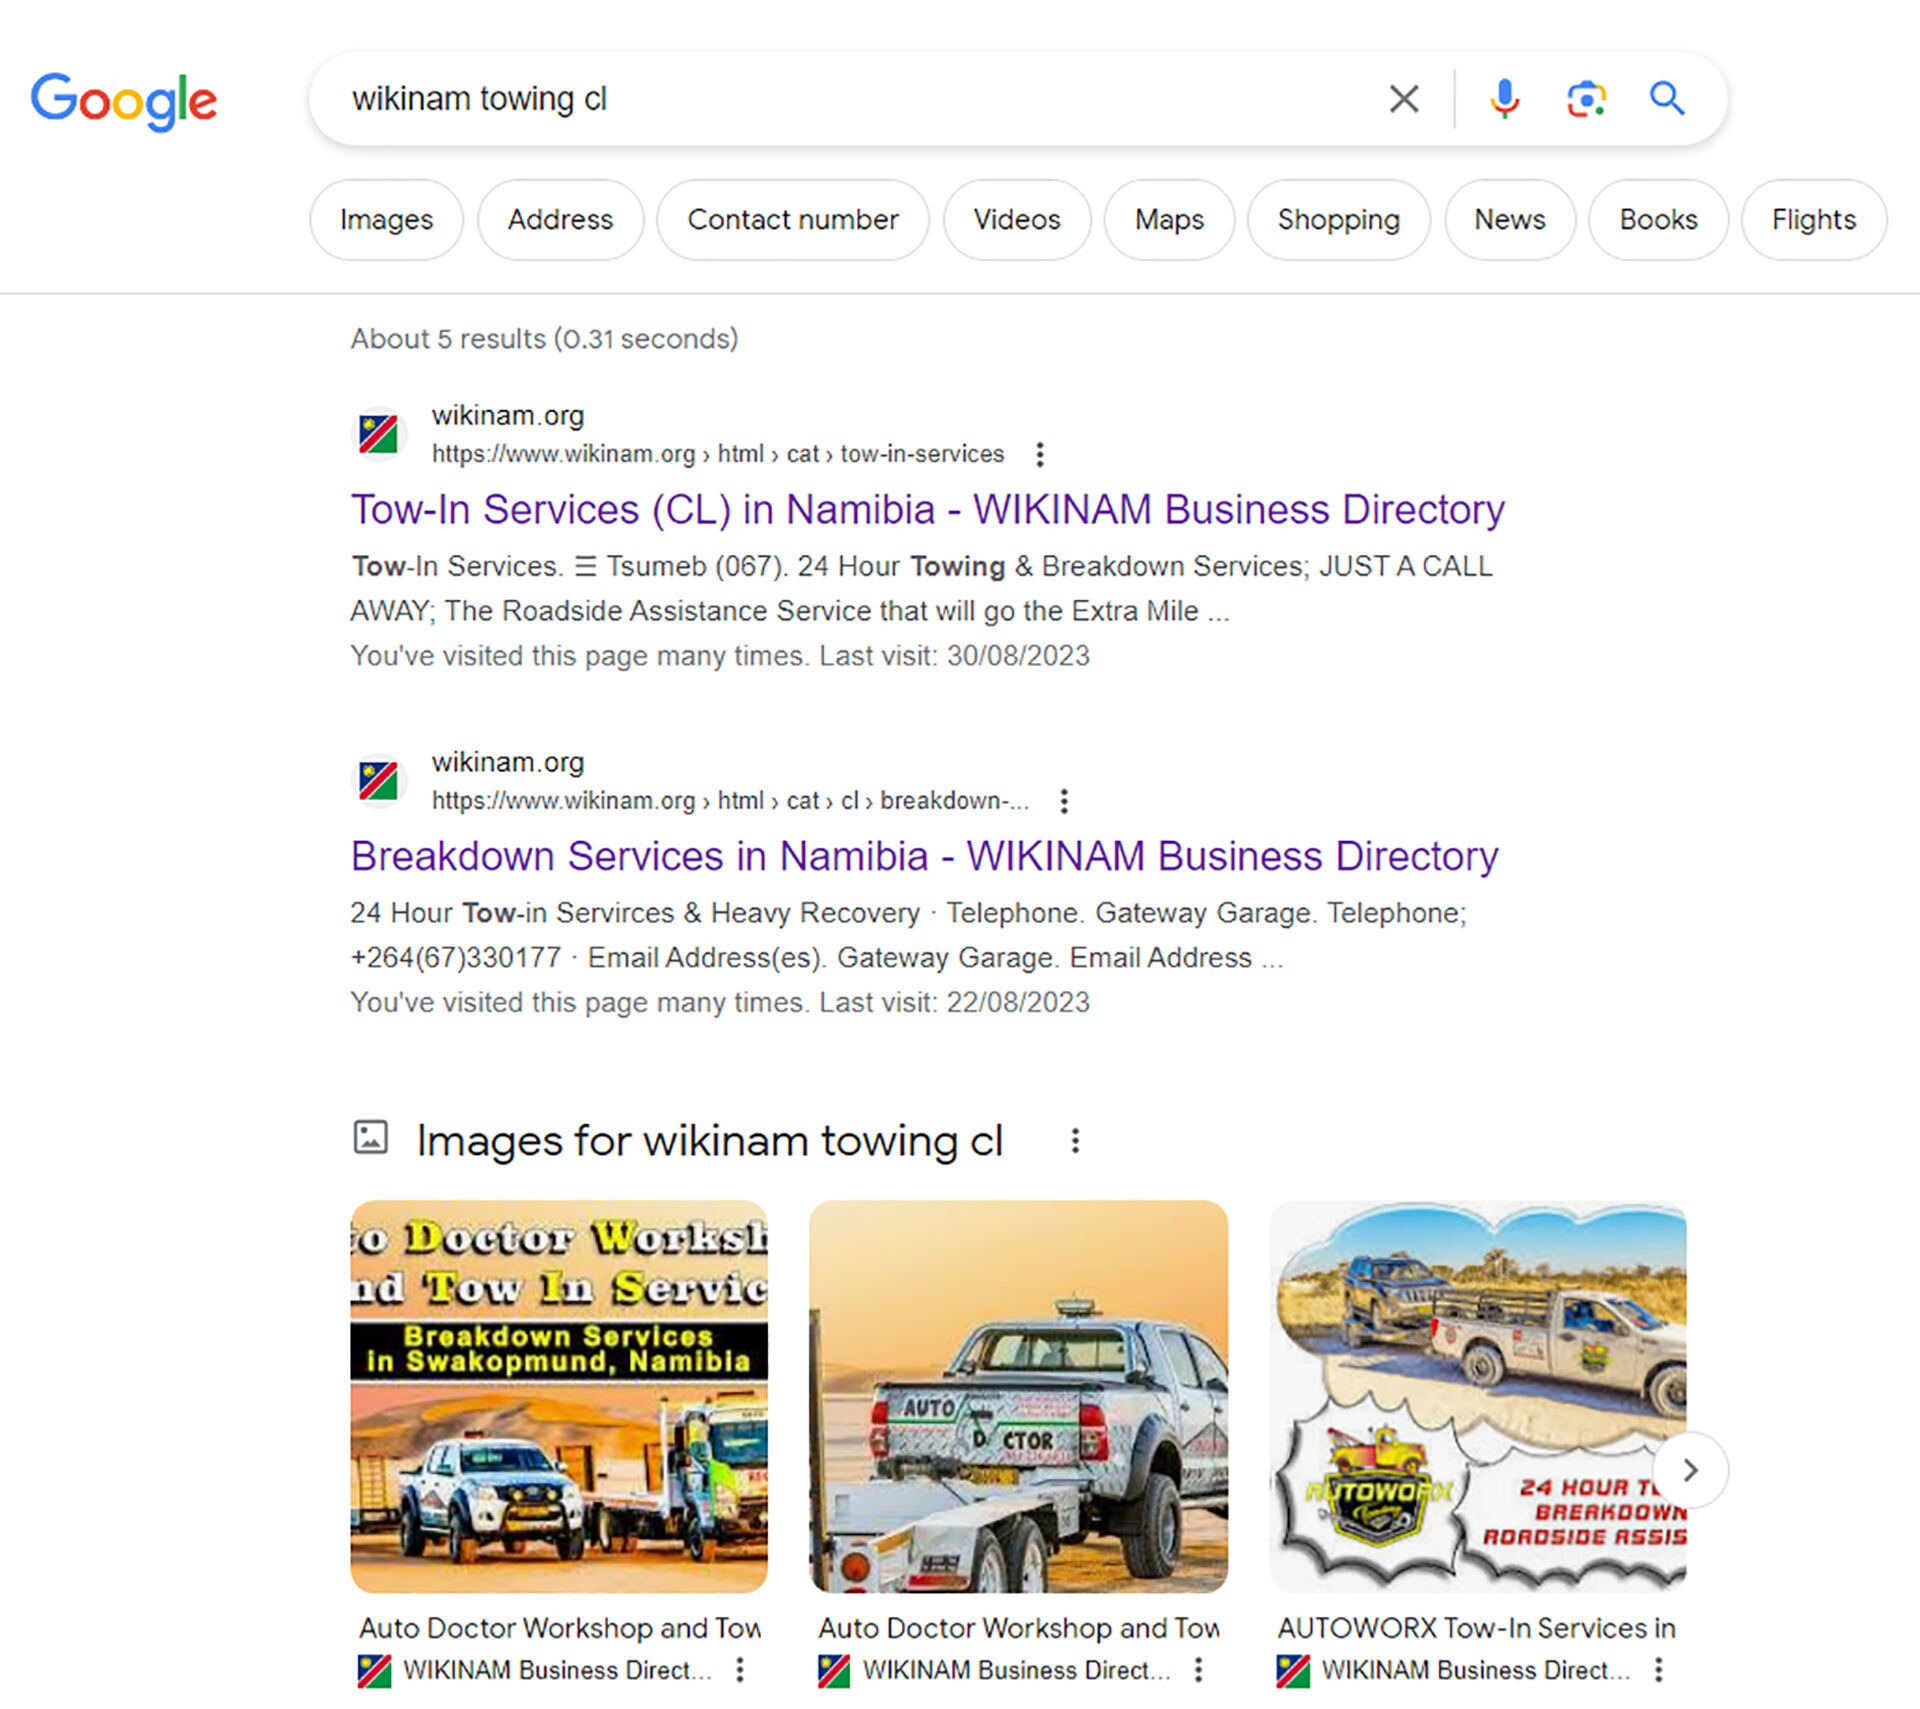This screenshot has height=1709, width=1920.
Task: Click the blue magnifier search icon
Action: click(1667, 99)
